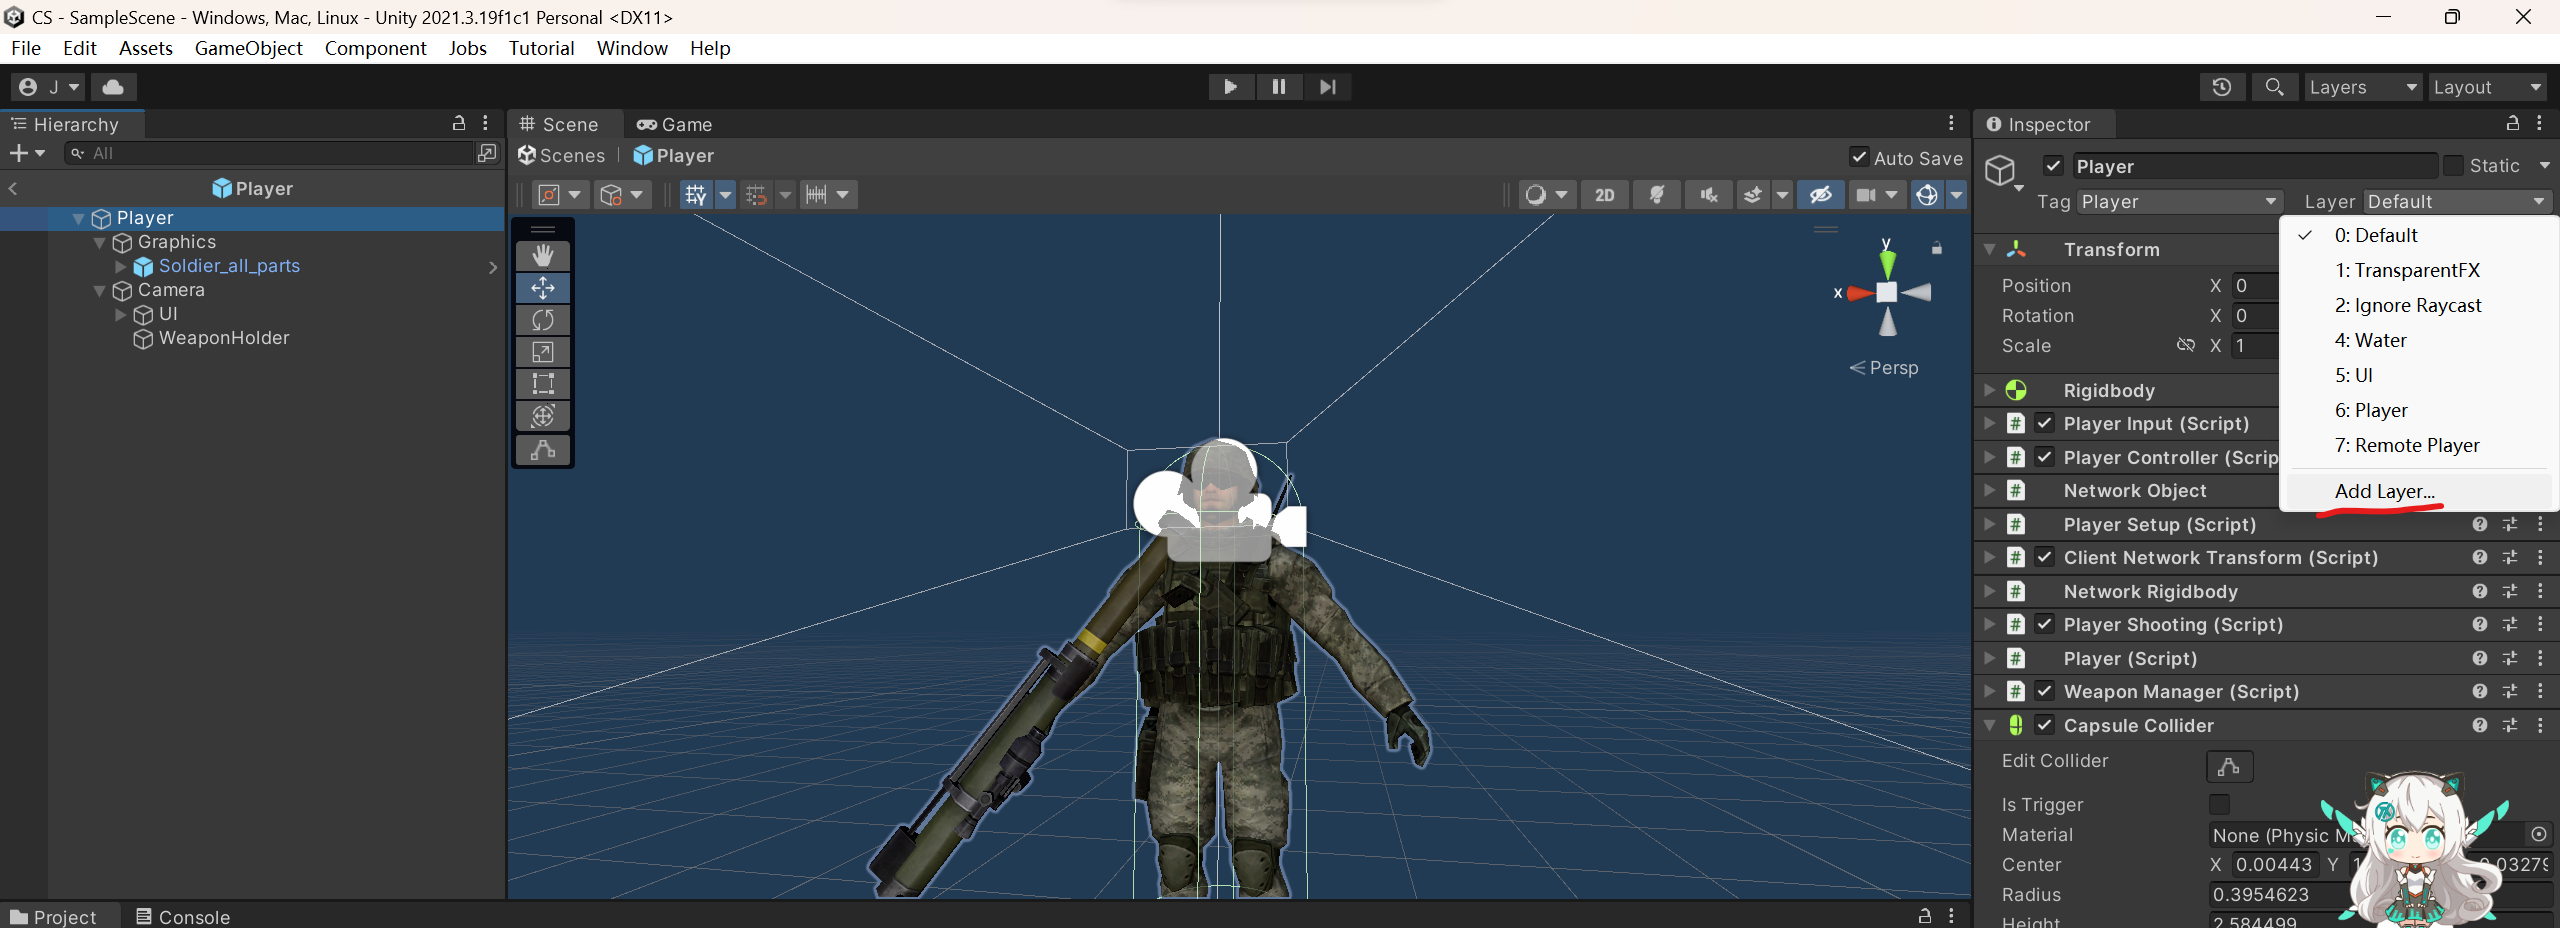
Task: Click the account J button
Action: tap(48, 87)
